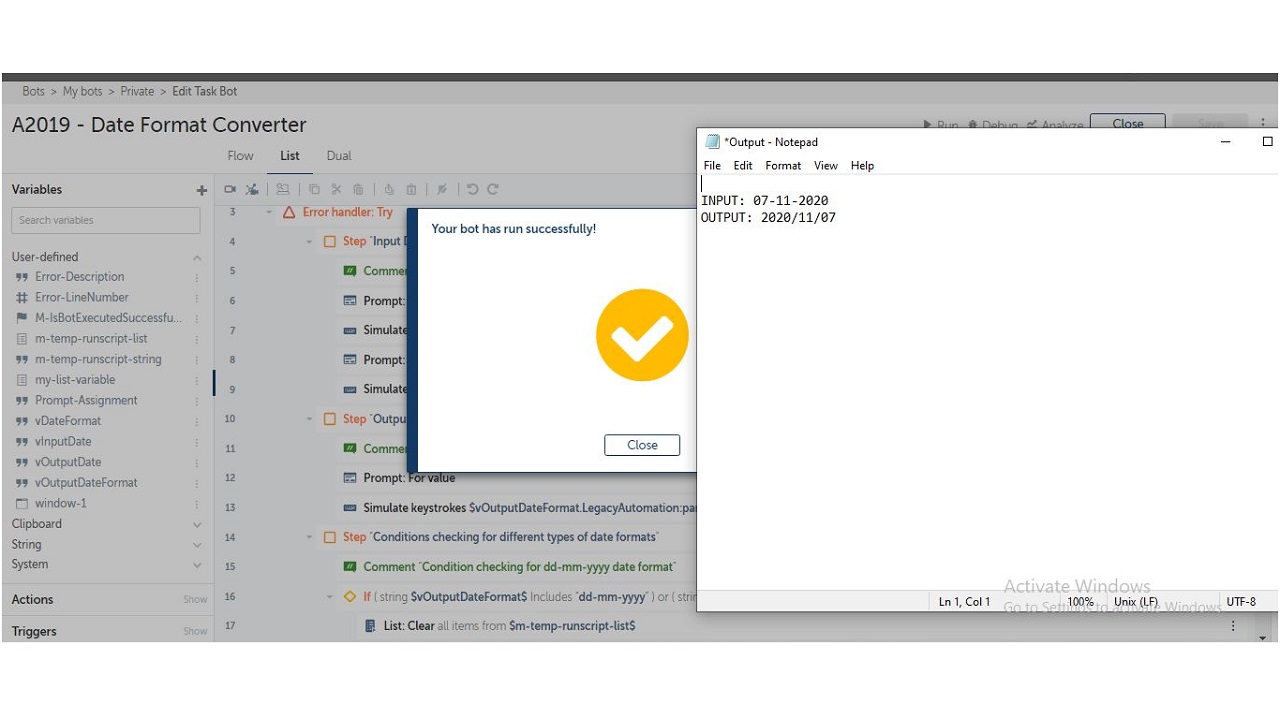Click the Step icon on line 10
This screenshot has width=1280, height=720.
point(330,419)
